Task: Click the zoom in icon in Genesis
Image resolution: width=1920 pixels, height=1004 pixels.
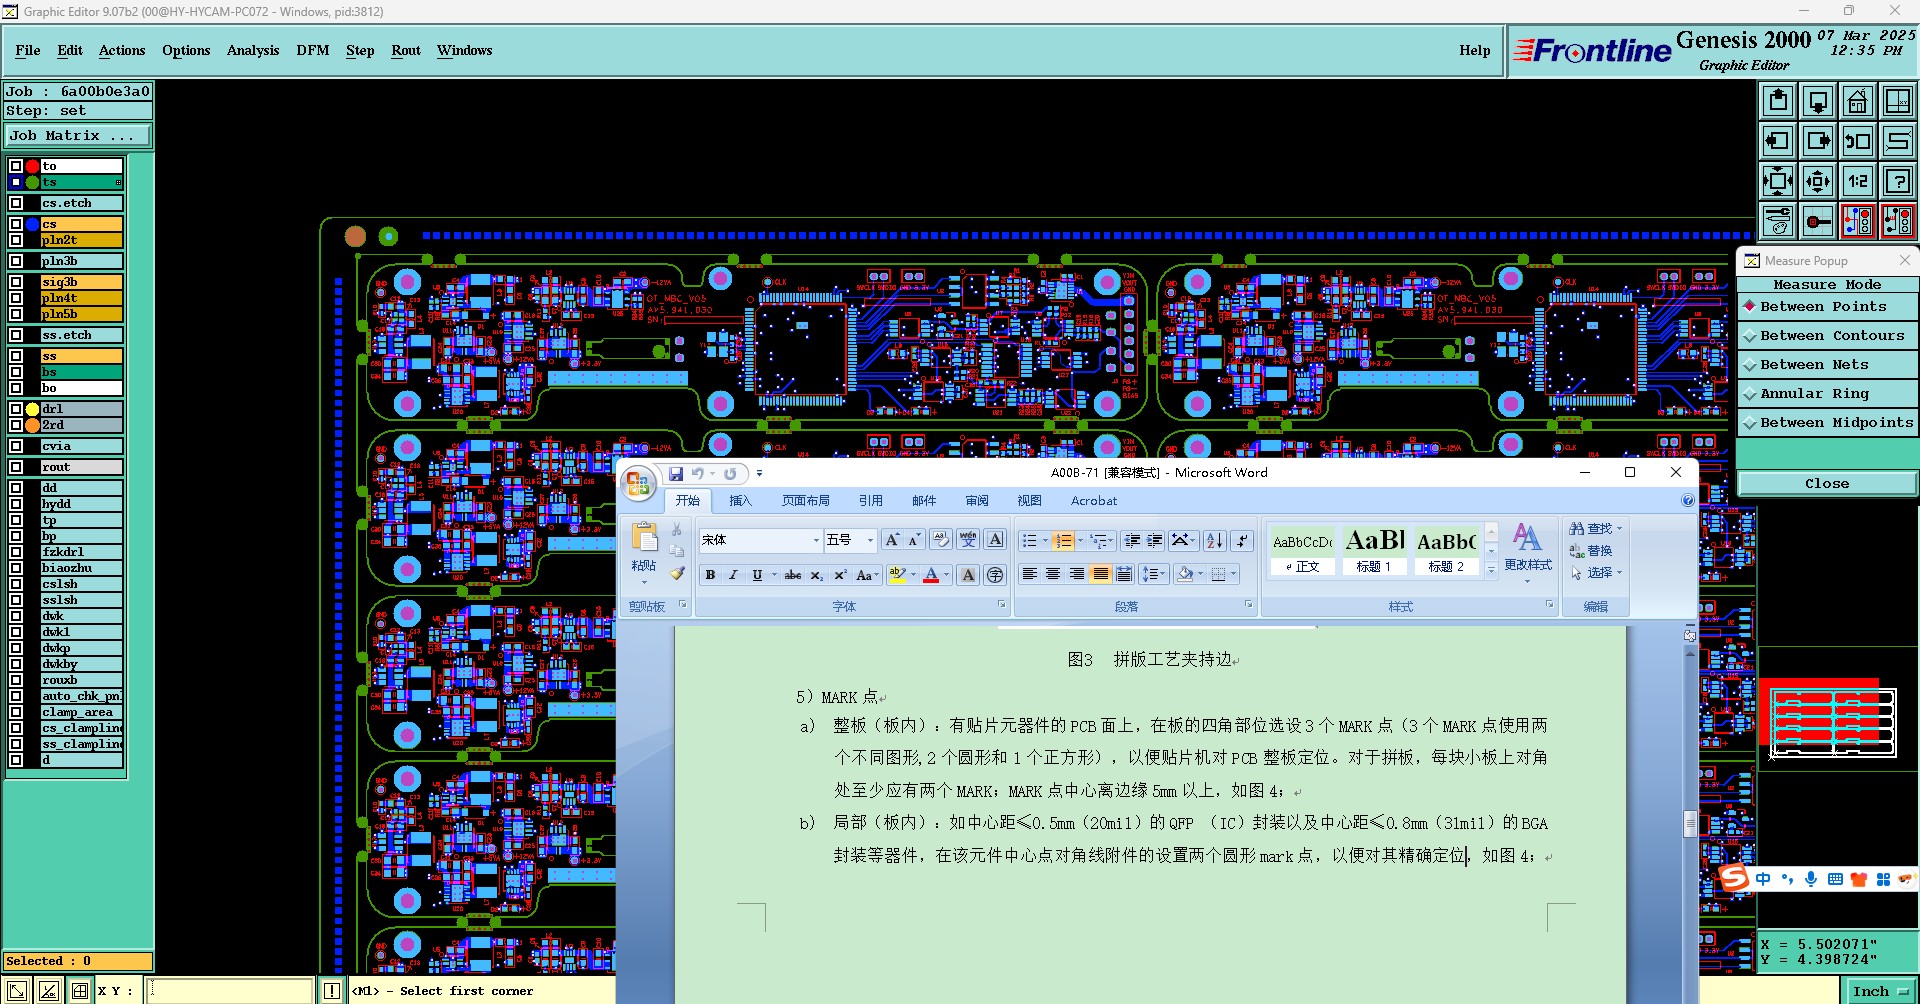Action: pos(1778,181)
